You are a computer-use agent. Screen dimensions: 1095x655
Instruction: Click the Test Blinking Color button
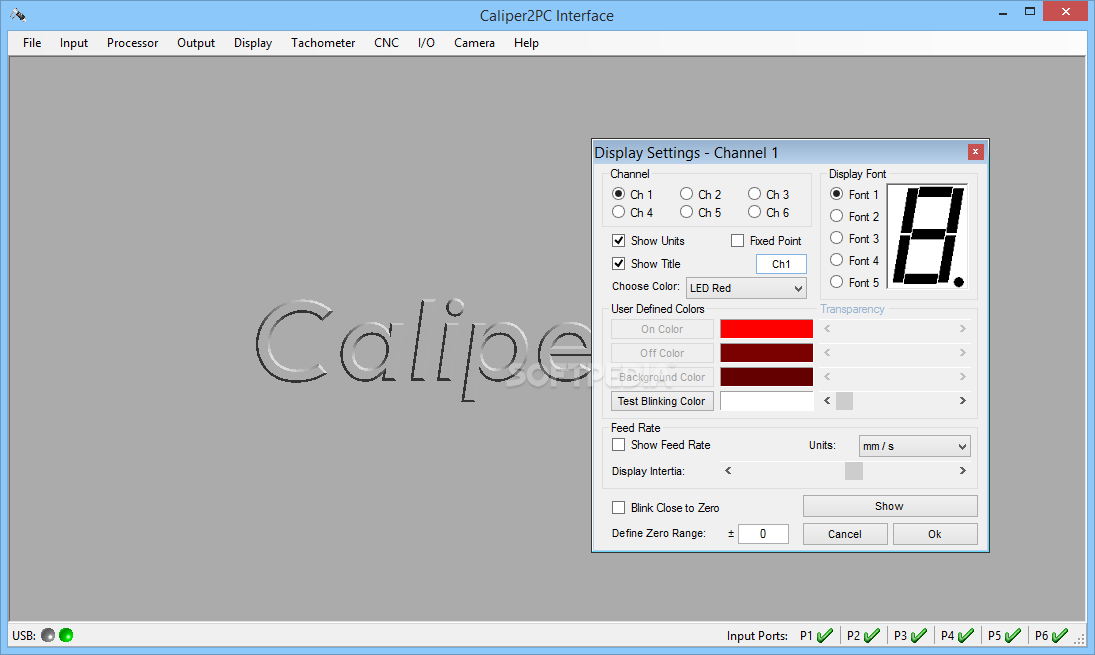click(662, 401)
